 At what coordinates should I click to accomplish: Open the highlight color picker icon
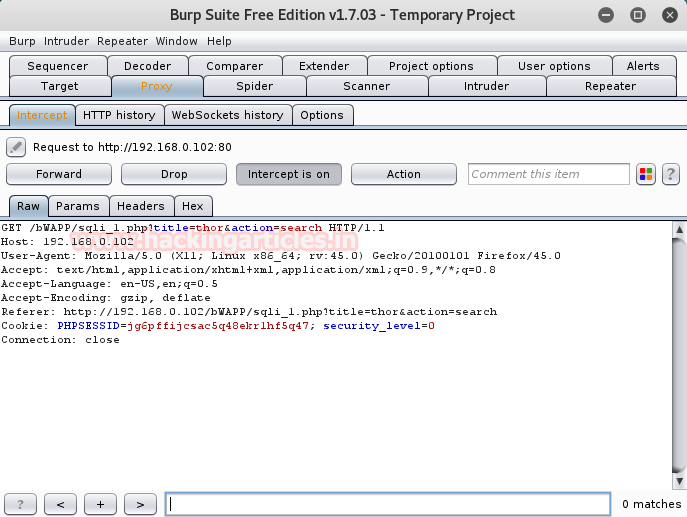click(x=646, y=174)
